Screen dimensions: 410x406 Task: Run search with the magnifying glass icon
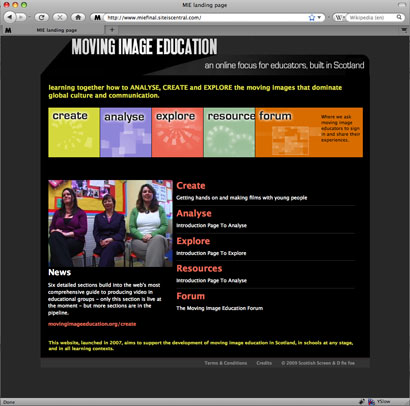[399, 17]
